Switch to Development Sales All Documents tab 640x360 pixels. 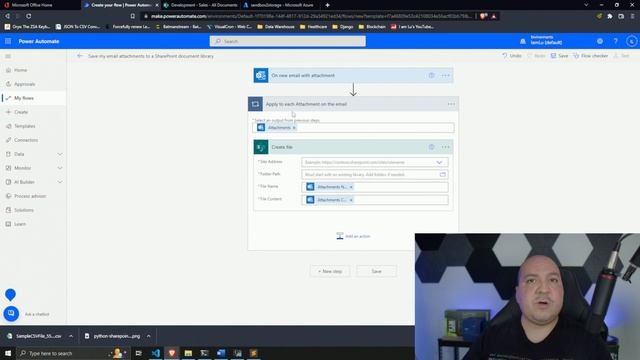click(x=200, y=5)
